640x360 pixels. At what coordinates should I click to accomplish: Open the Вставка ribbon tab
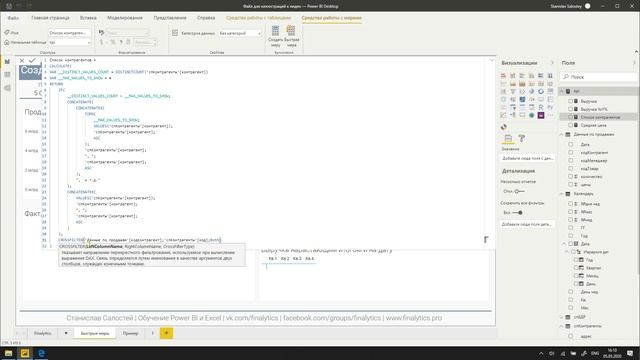(x=88, y=18)
